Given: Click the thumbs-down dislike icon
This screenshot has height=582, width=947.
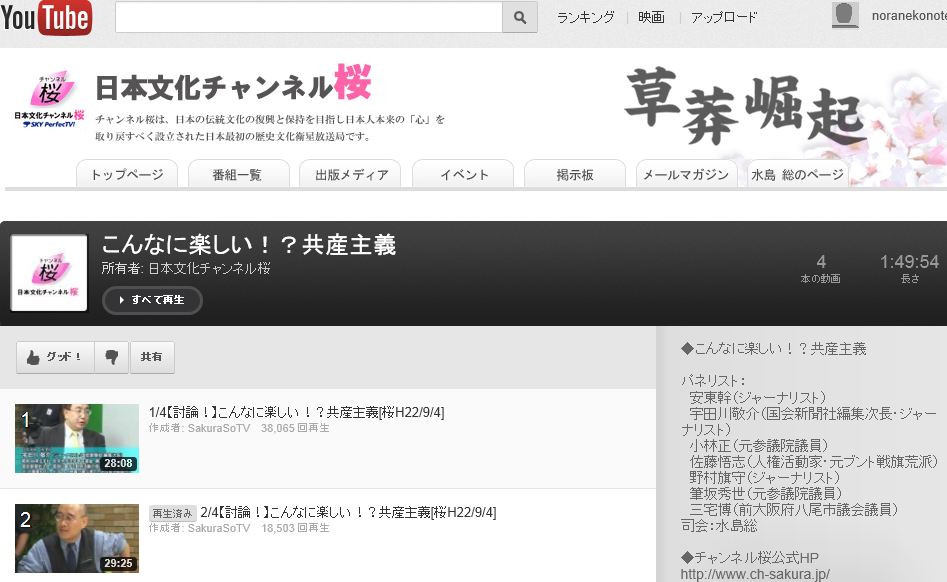Looking at the screenshot, I should pos(111,357).
